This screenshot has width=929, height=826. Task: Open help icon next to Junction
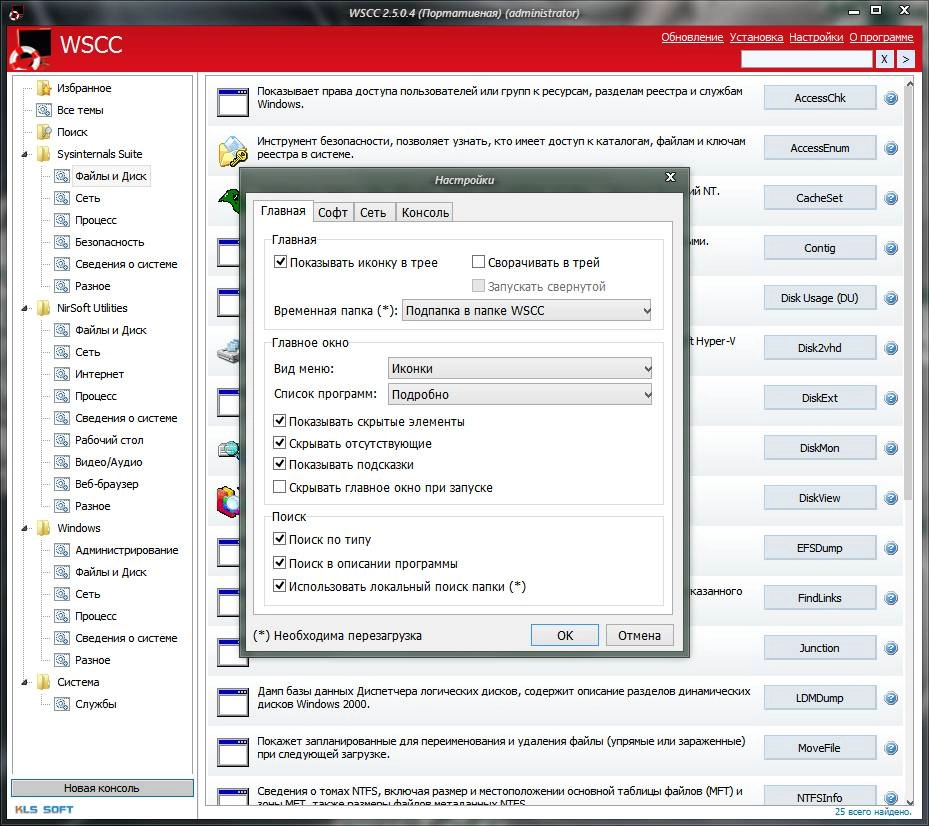(891, 648)
